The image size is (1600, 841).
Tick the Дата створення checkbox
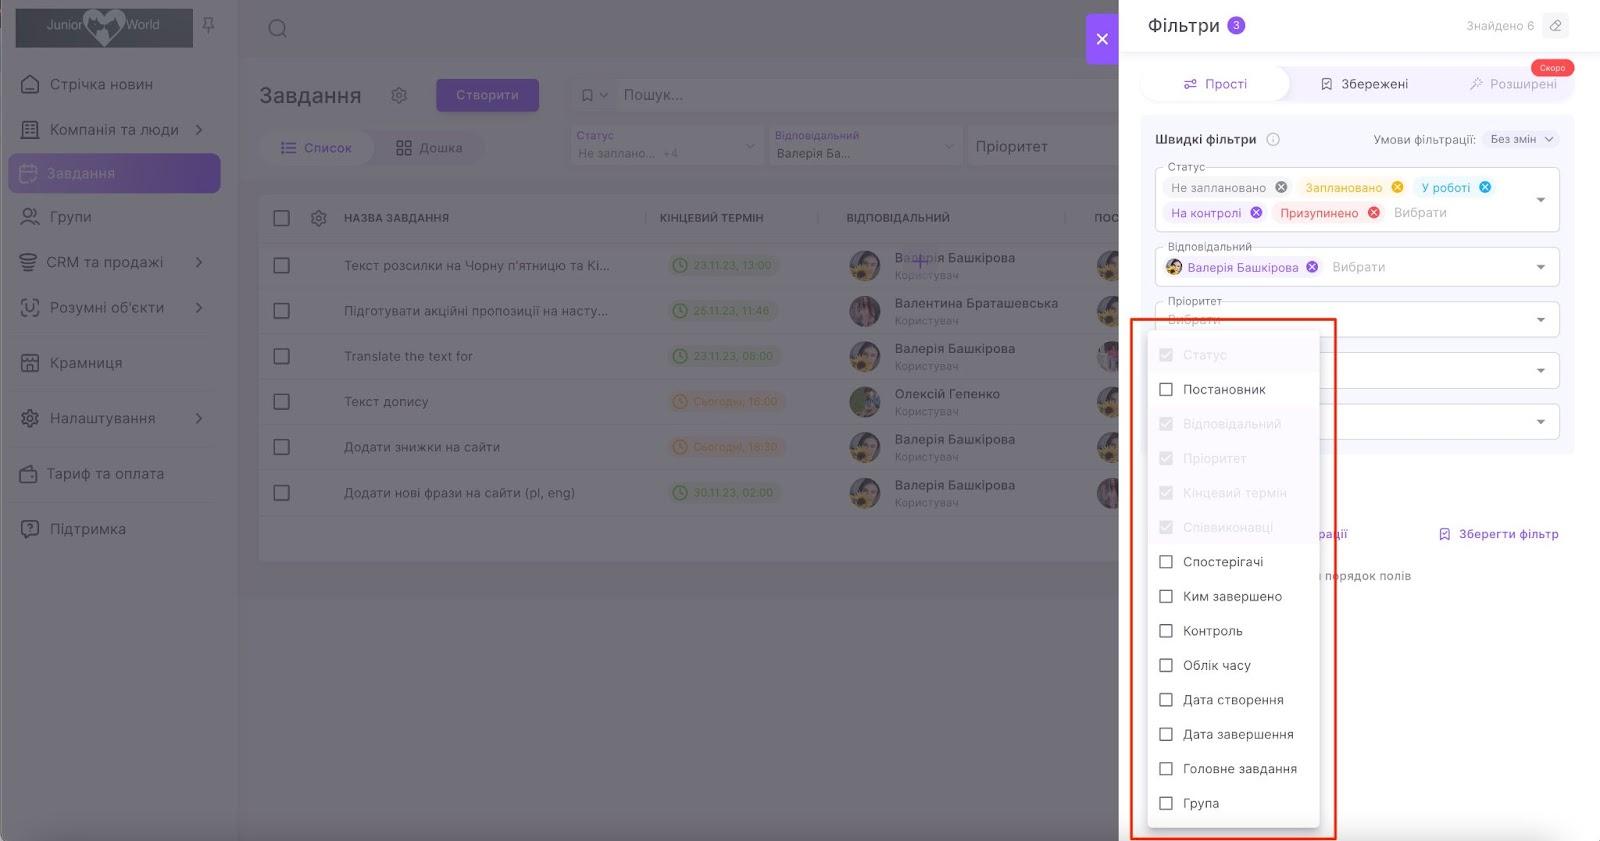[1166, 700]
